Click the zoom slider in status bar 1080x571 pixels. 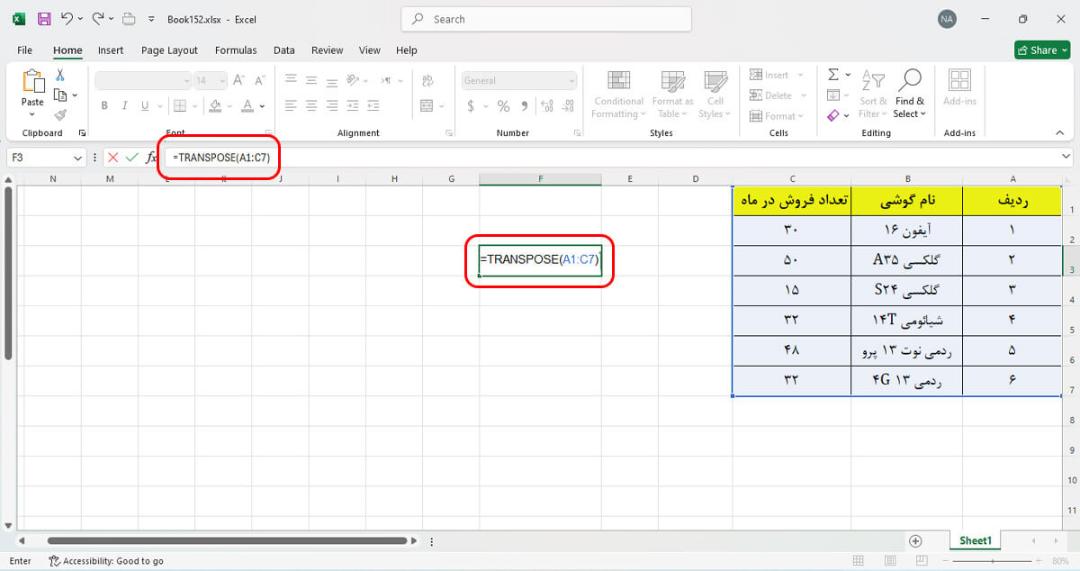point(992,561)
